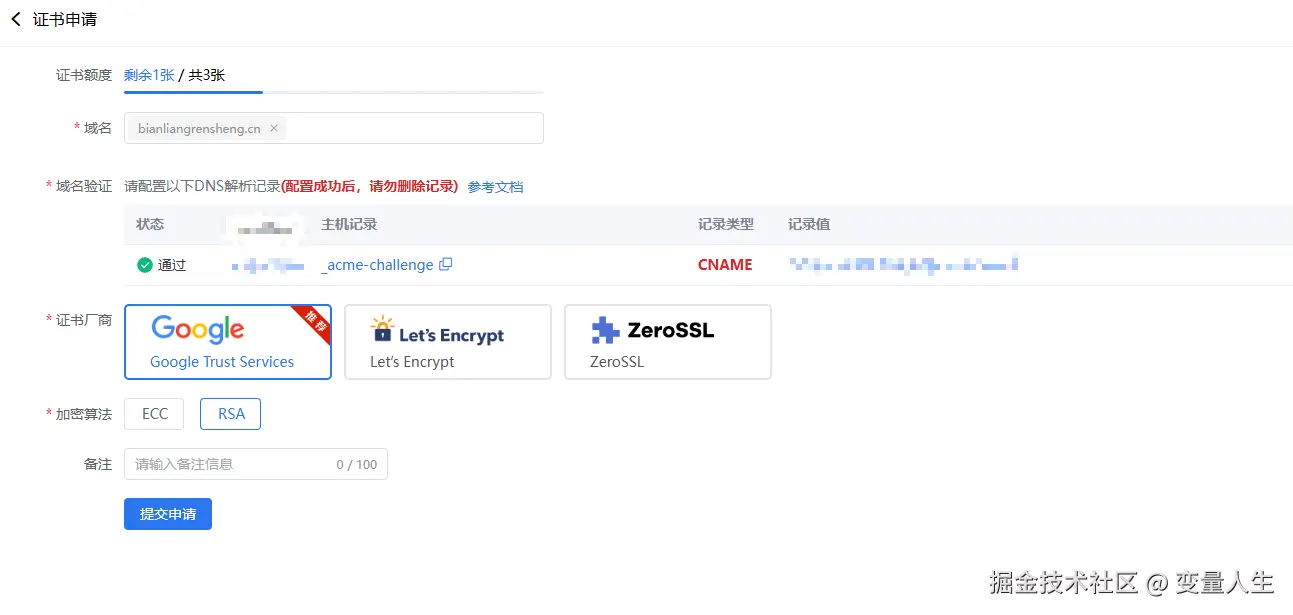
Task: Select Google Trust Services as certificate vendor
Action: coord(228,342)
